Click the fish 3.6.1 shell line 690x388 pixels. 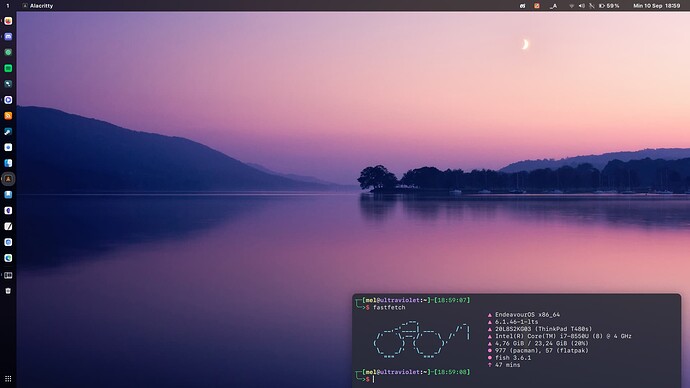[513, 358]
